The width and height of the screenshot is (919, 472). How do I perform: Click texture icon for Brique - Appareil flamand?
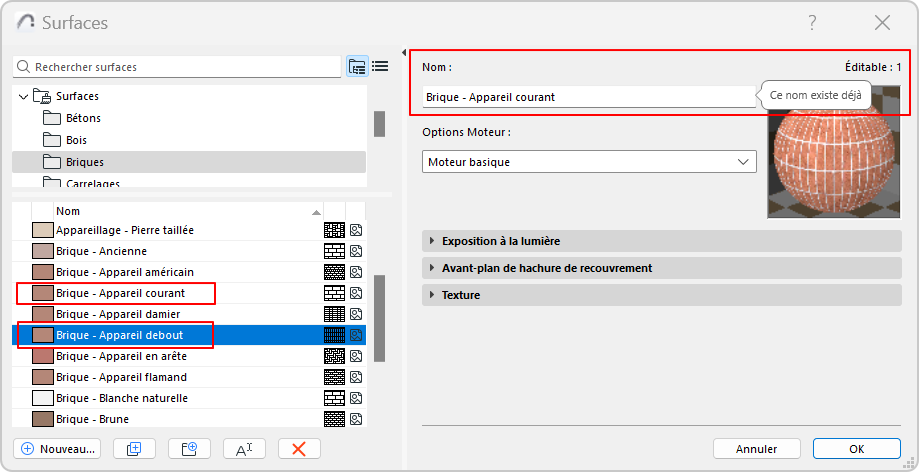click(355, 377)
